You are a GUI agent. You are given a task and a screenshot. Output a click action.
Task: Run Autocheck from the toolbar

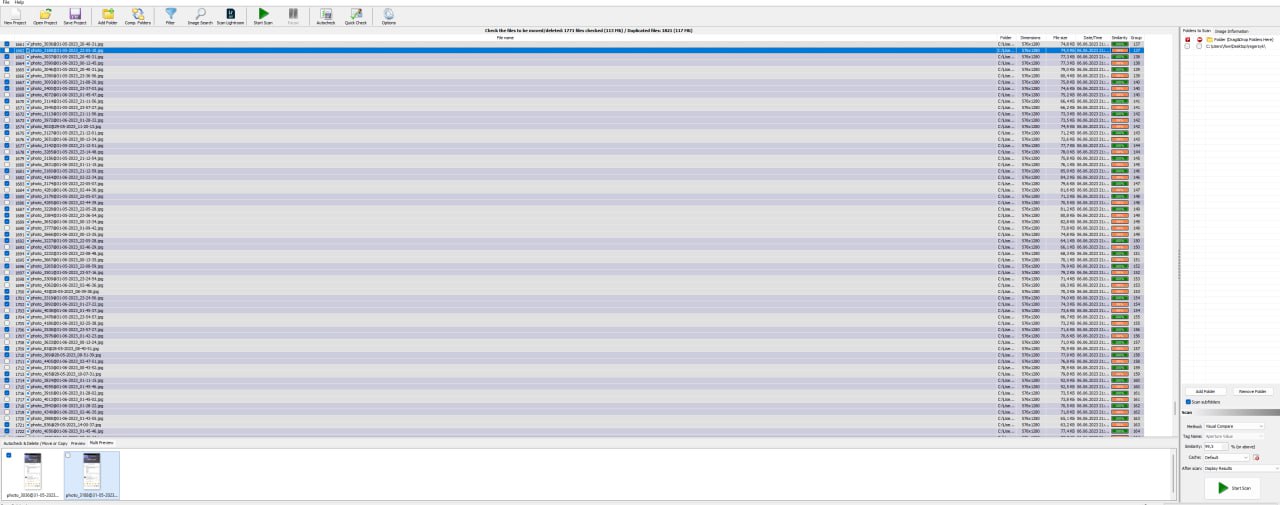(x=325, y=15)
